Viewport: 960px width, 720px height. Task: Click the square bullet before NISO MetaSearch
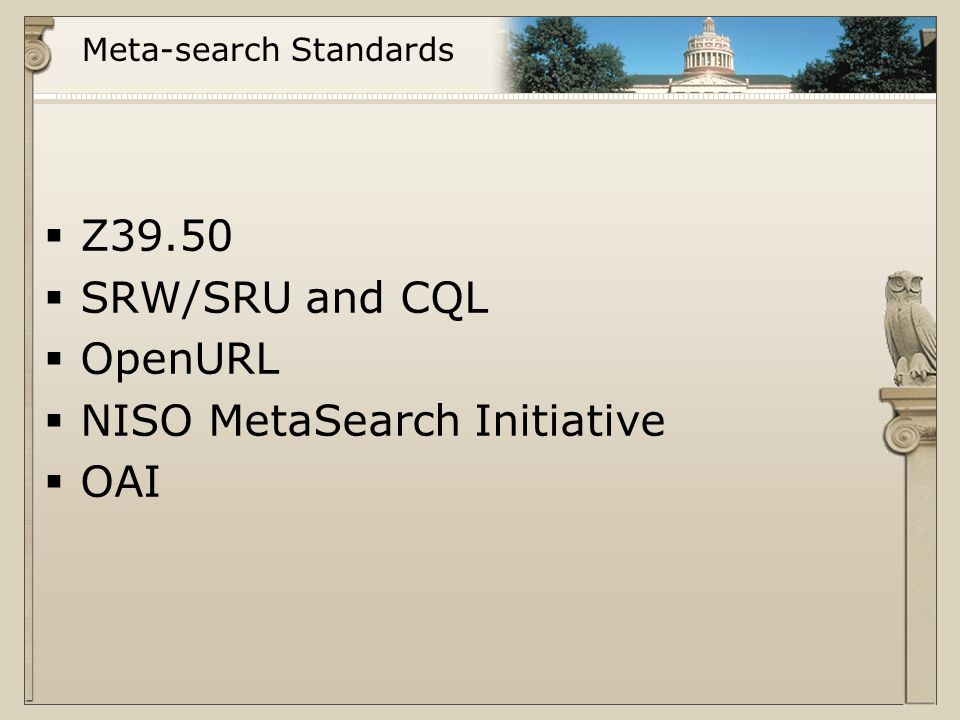tap(54, 421)
